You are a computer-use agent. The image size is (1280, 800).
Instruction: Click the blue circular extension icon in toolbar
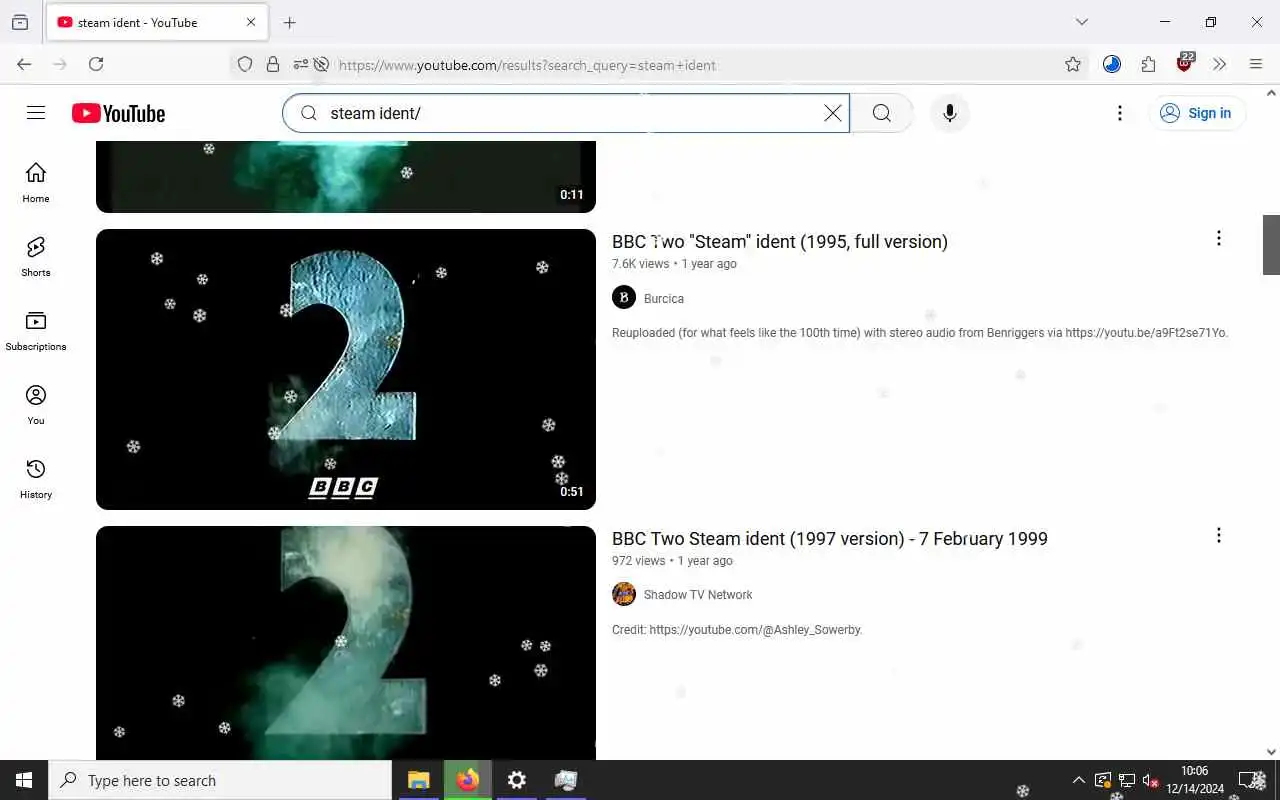click(1112, 64)
